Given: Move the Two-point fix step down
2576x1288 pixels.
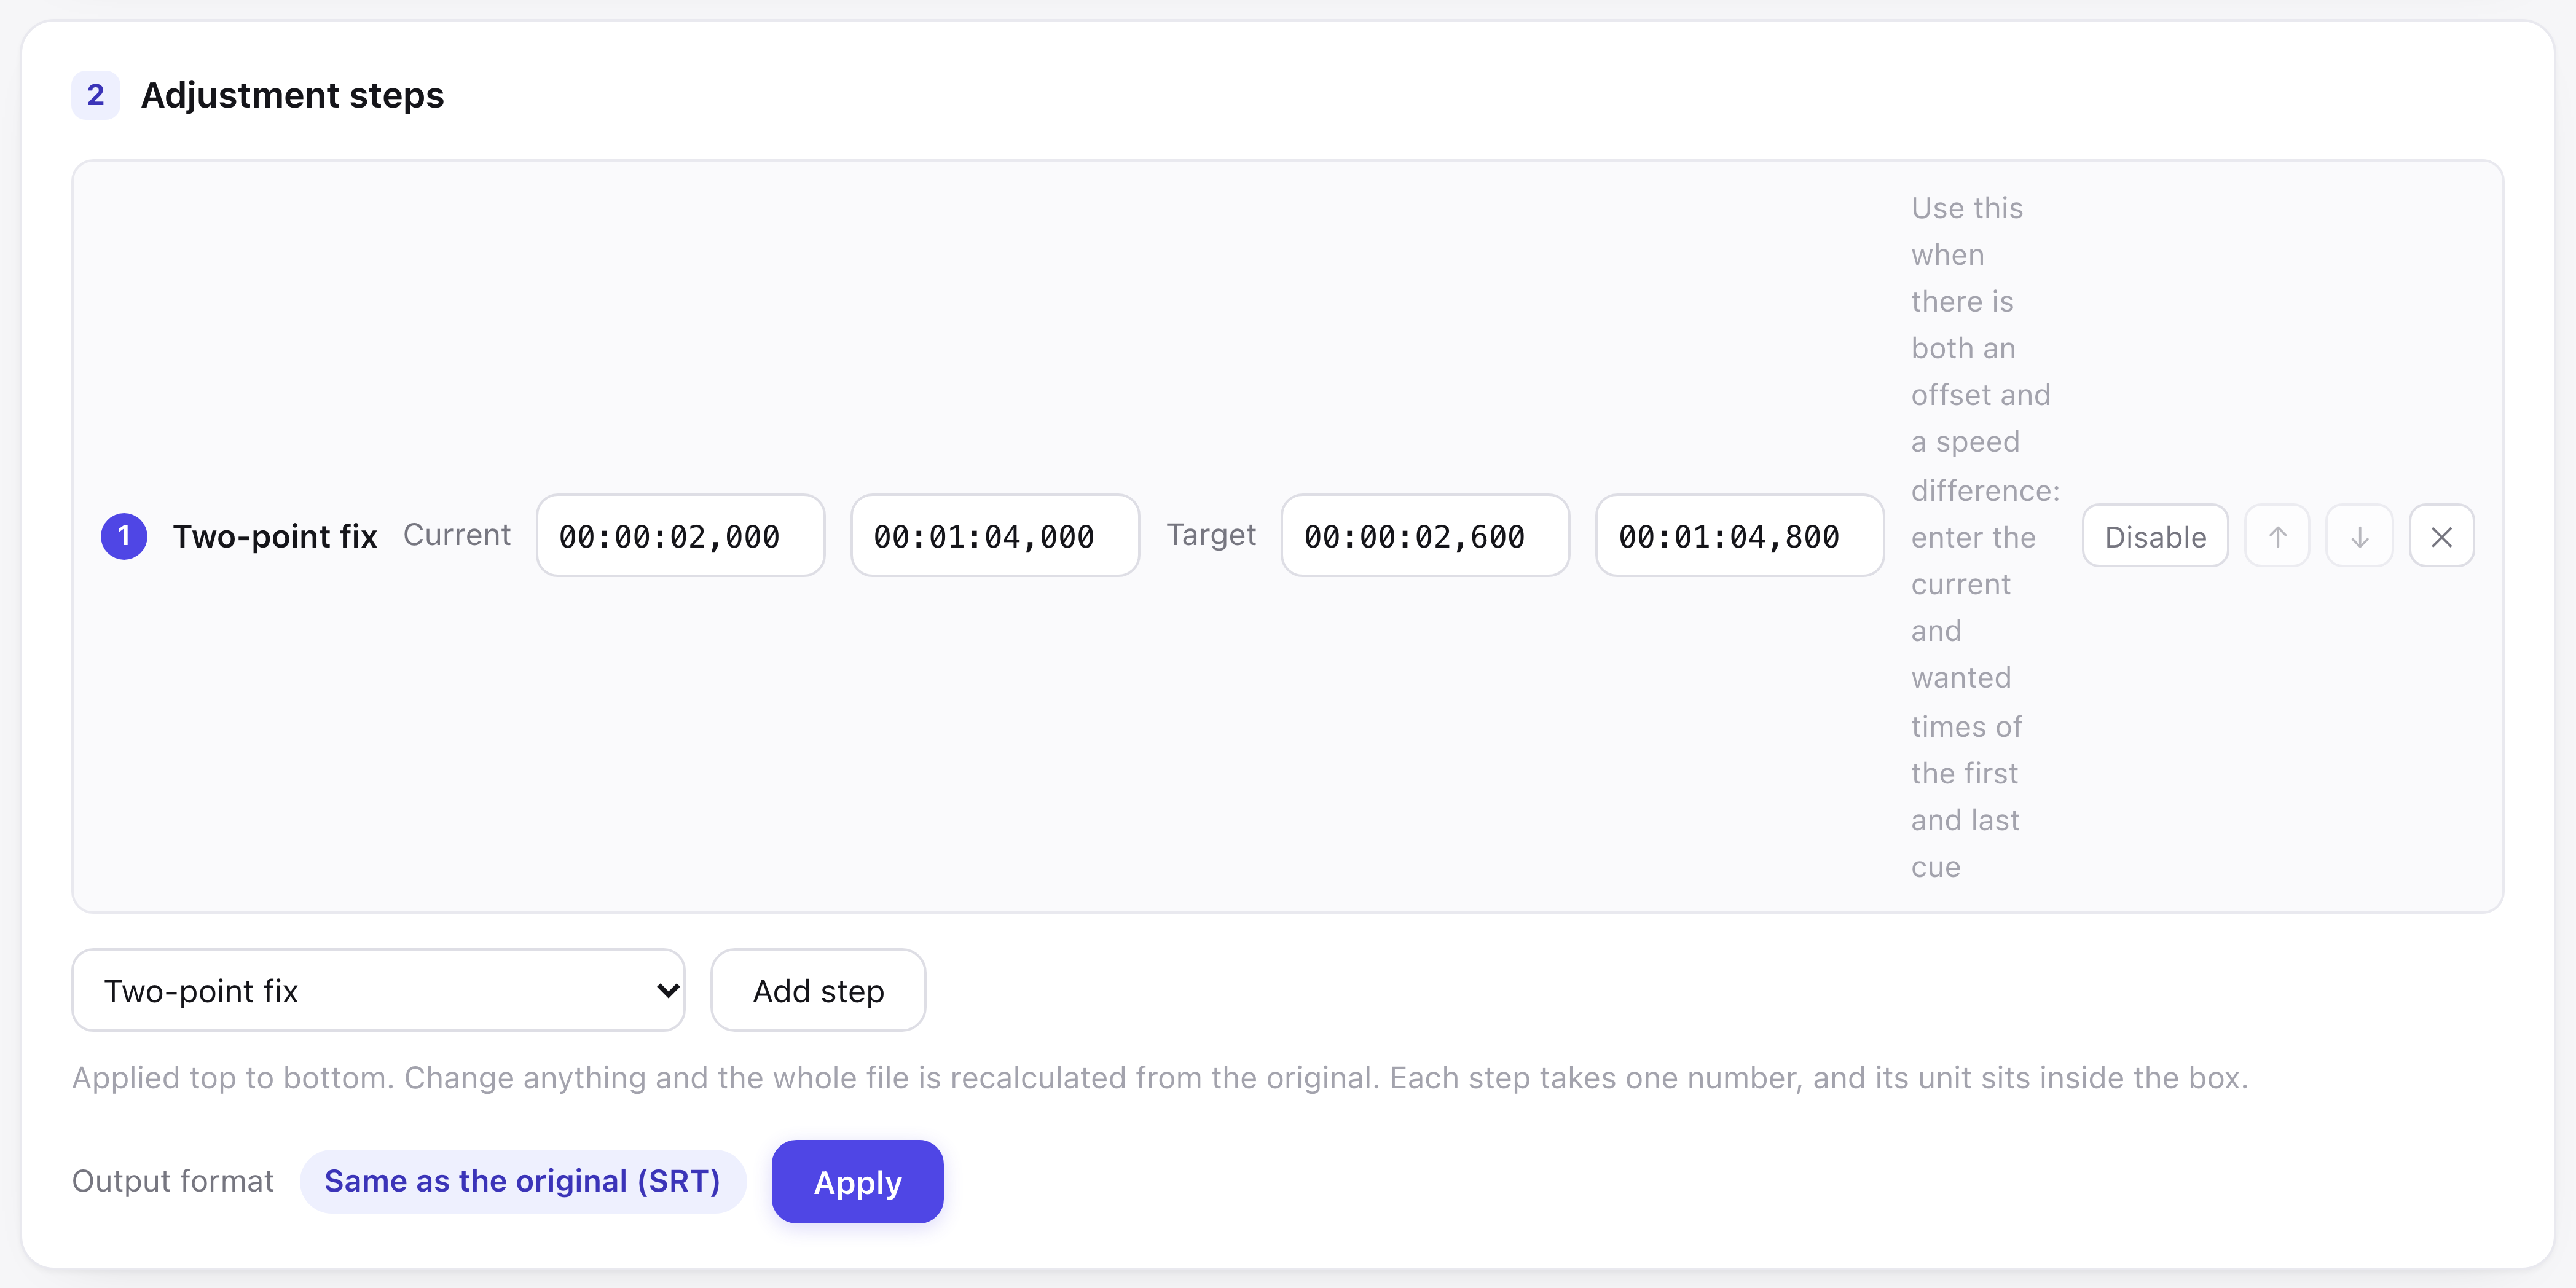Looking at the screenshot, I should tap(2359, 536).
